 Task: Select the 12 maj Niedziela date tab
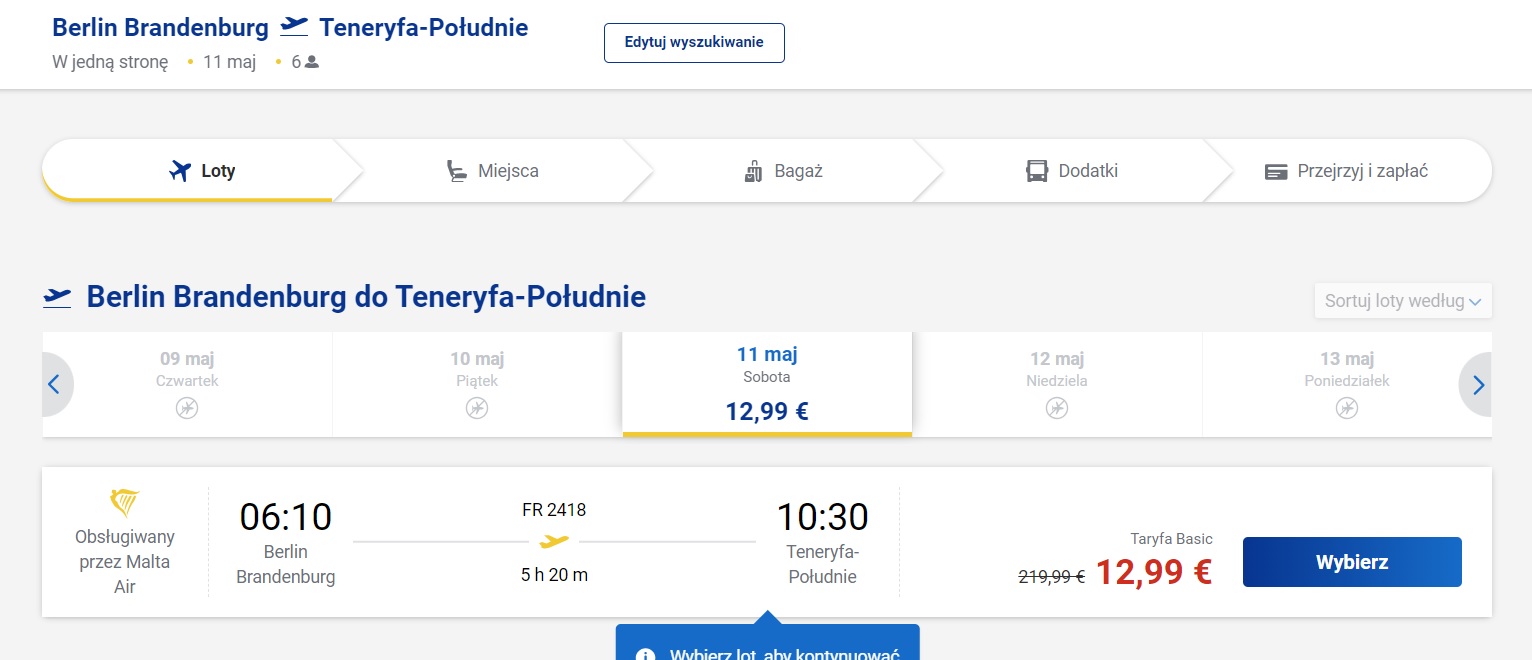click(1057, 384)
